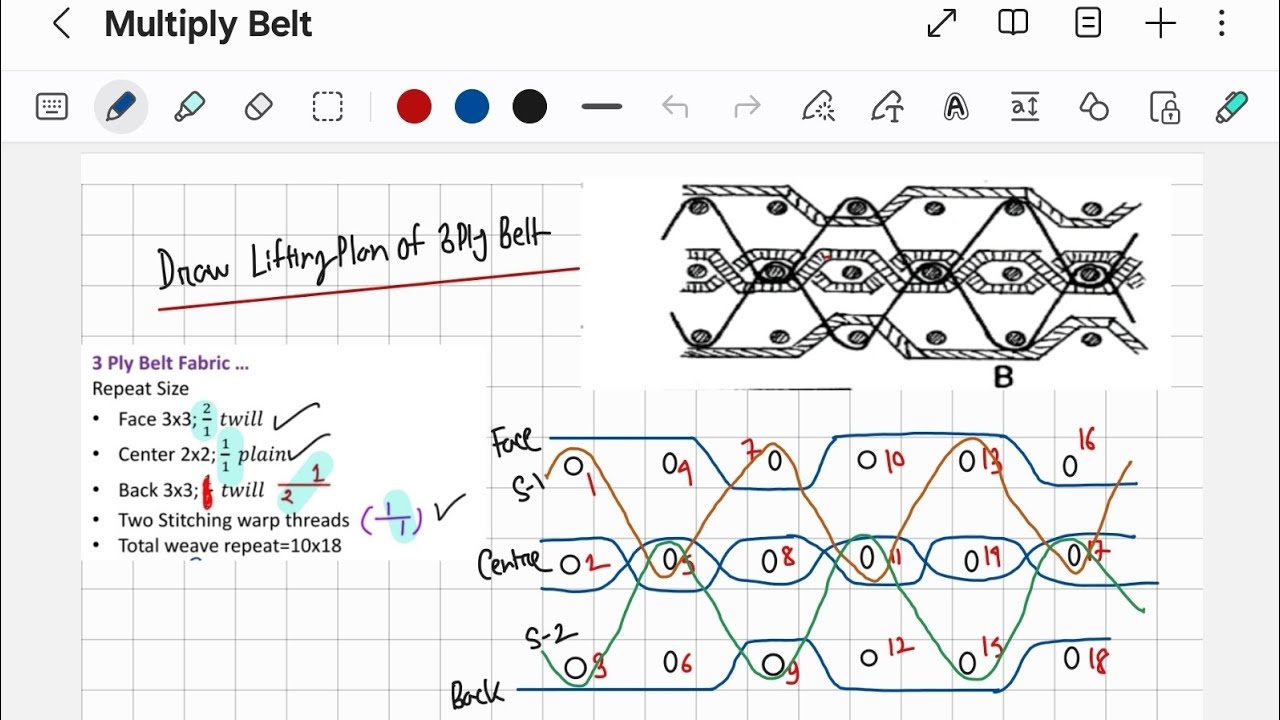The height and width of the screenshot is (720, 1280).
Task: Activate the laser pointer pen tool
Action: click(819, 107)
